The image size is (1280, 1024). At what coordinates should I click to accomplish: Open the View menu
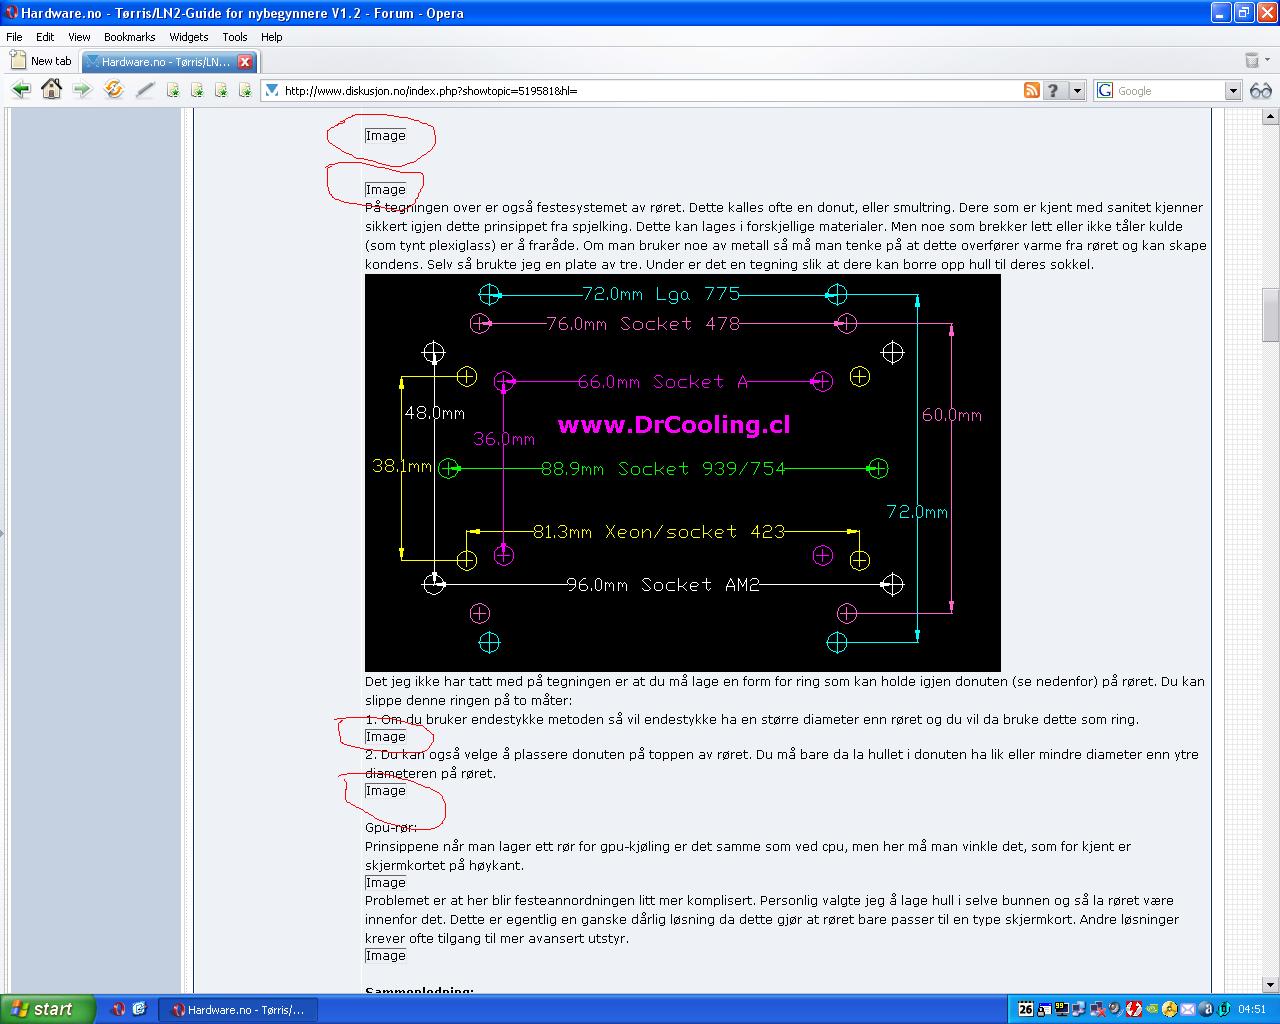[79, 37]
